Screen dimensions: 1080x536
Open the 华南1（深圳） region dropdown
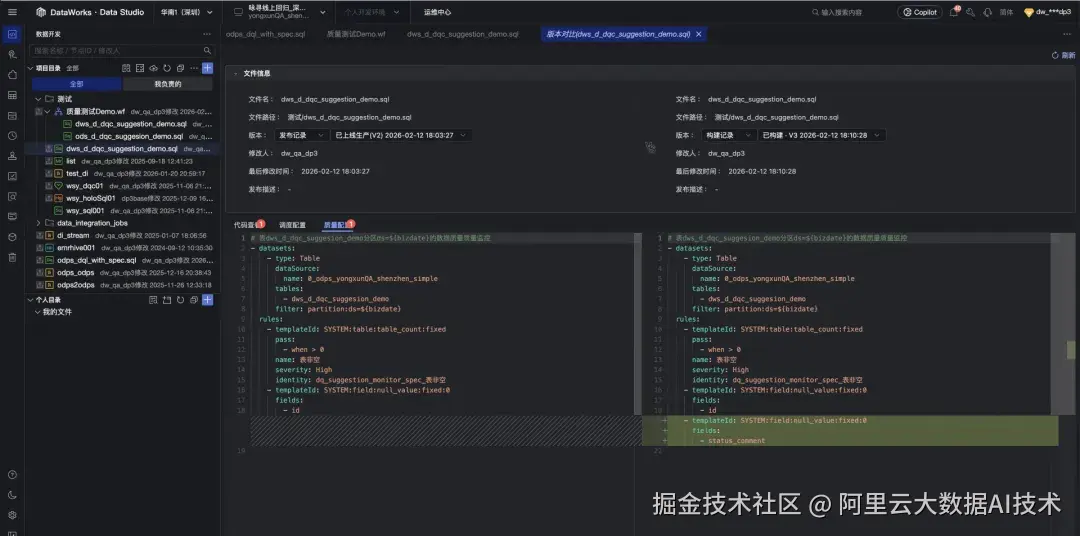pyautogui.click(x=186, y=12)
